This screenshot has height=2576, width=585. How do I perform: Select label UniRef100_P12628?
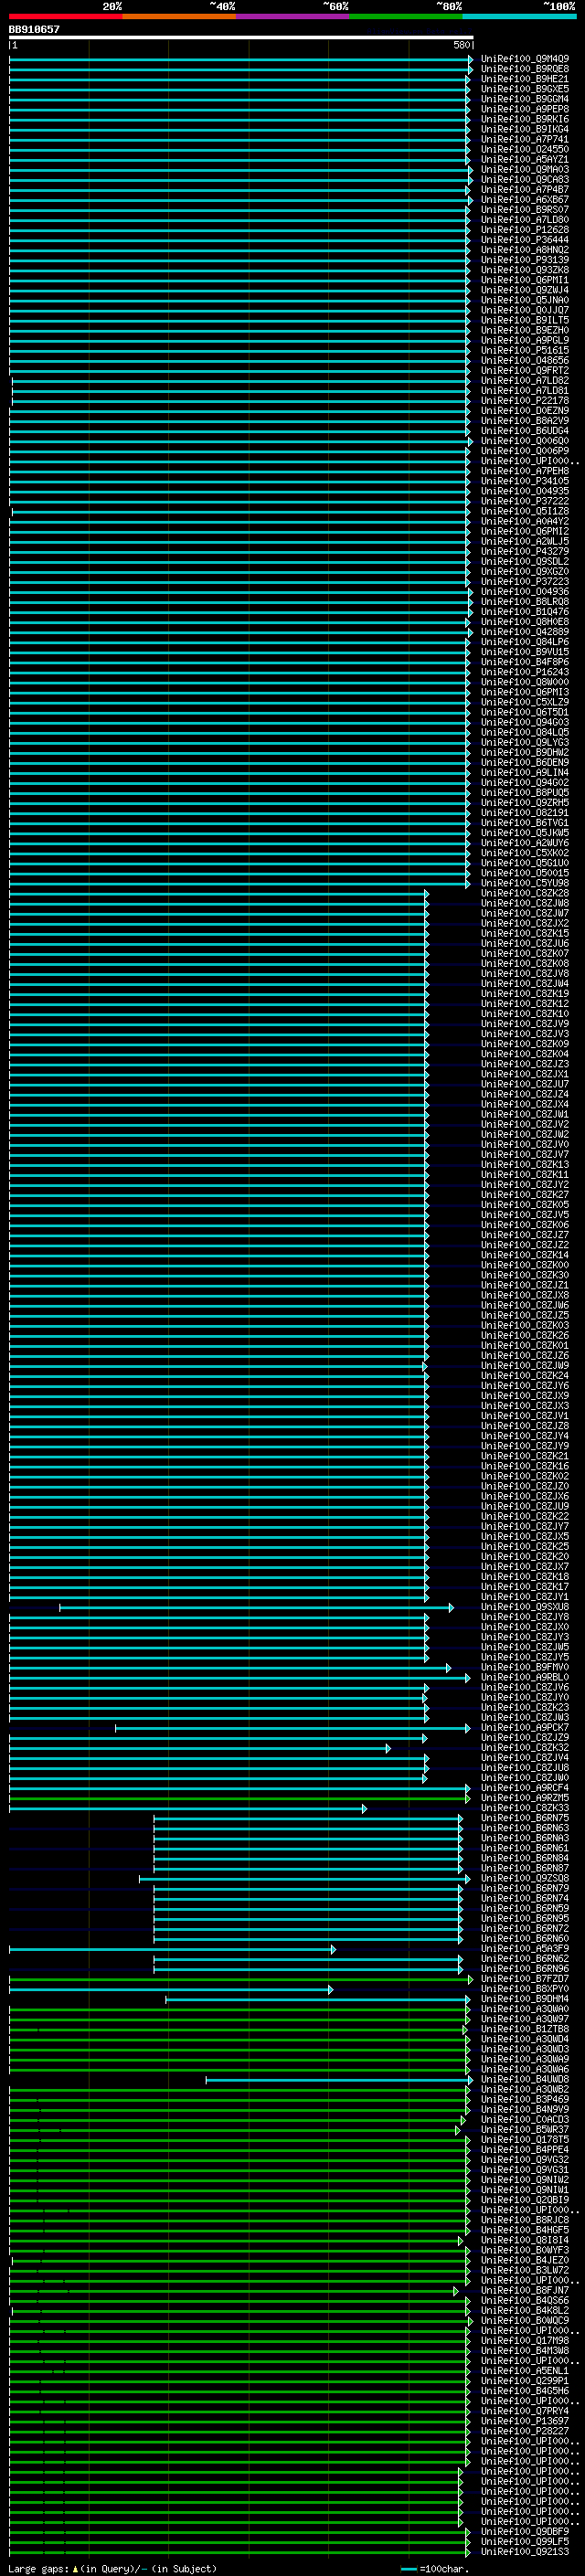[525, 230]
